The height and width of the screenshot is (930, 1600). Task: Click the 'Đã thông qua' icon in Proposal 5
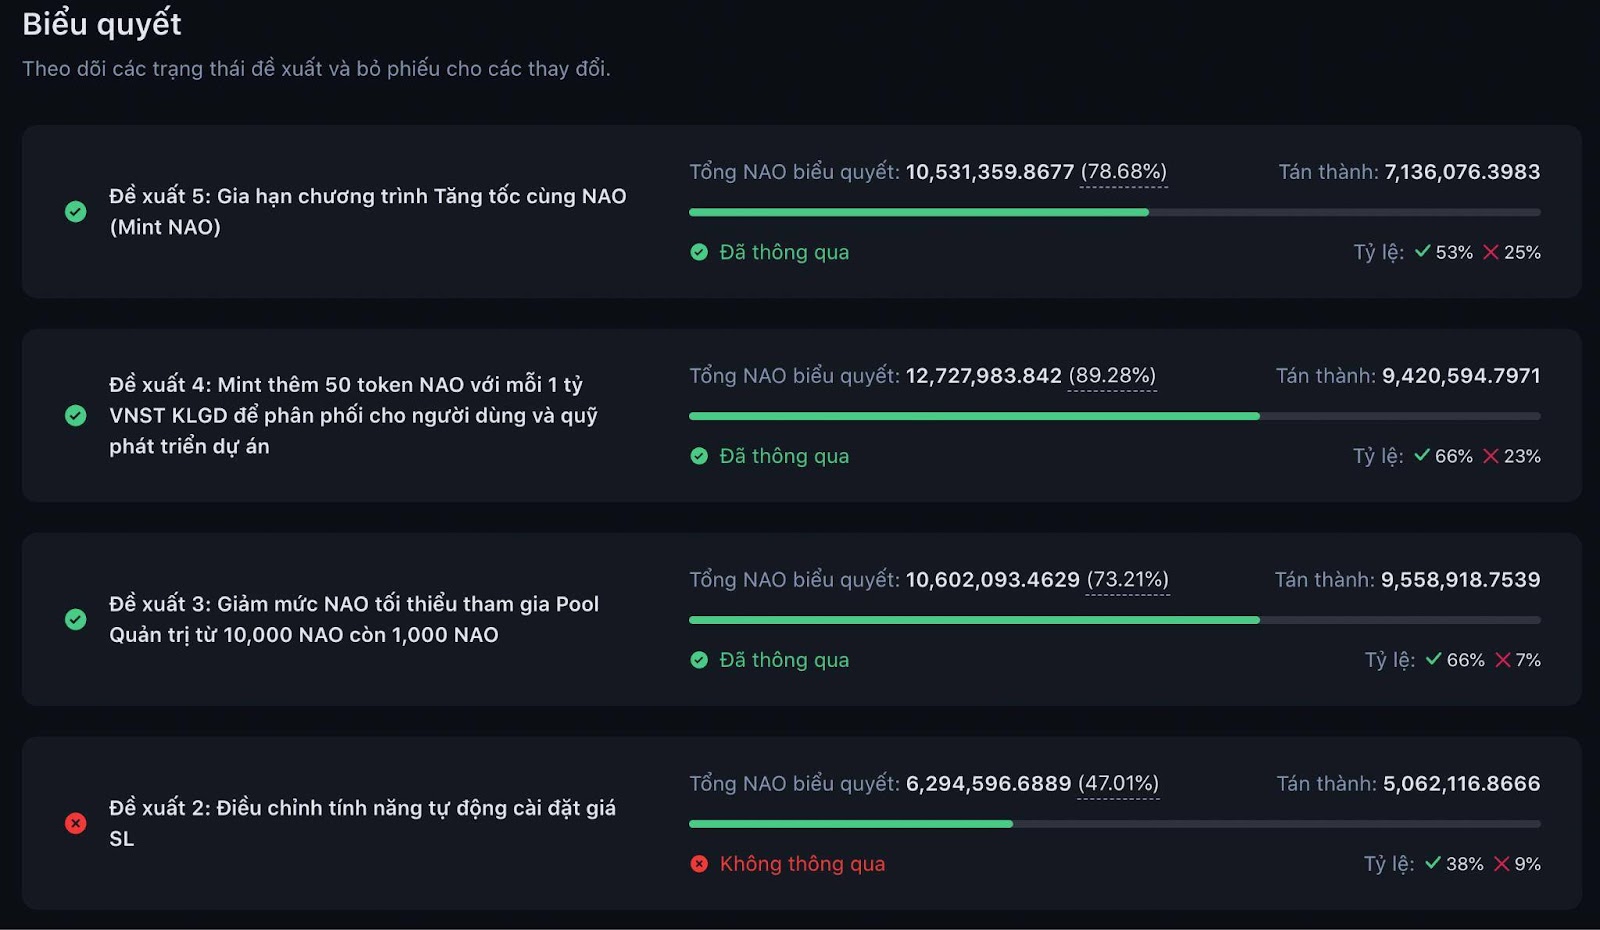click(699, 252)
